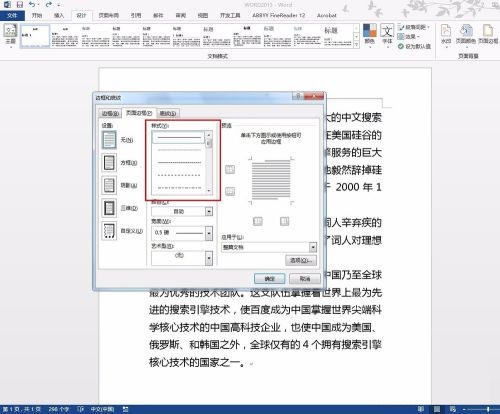
Task: Open the Themes (主题) gallery icon
Action: click(11, 34)
